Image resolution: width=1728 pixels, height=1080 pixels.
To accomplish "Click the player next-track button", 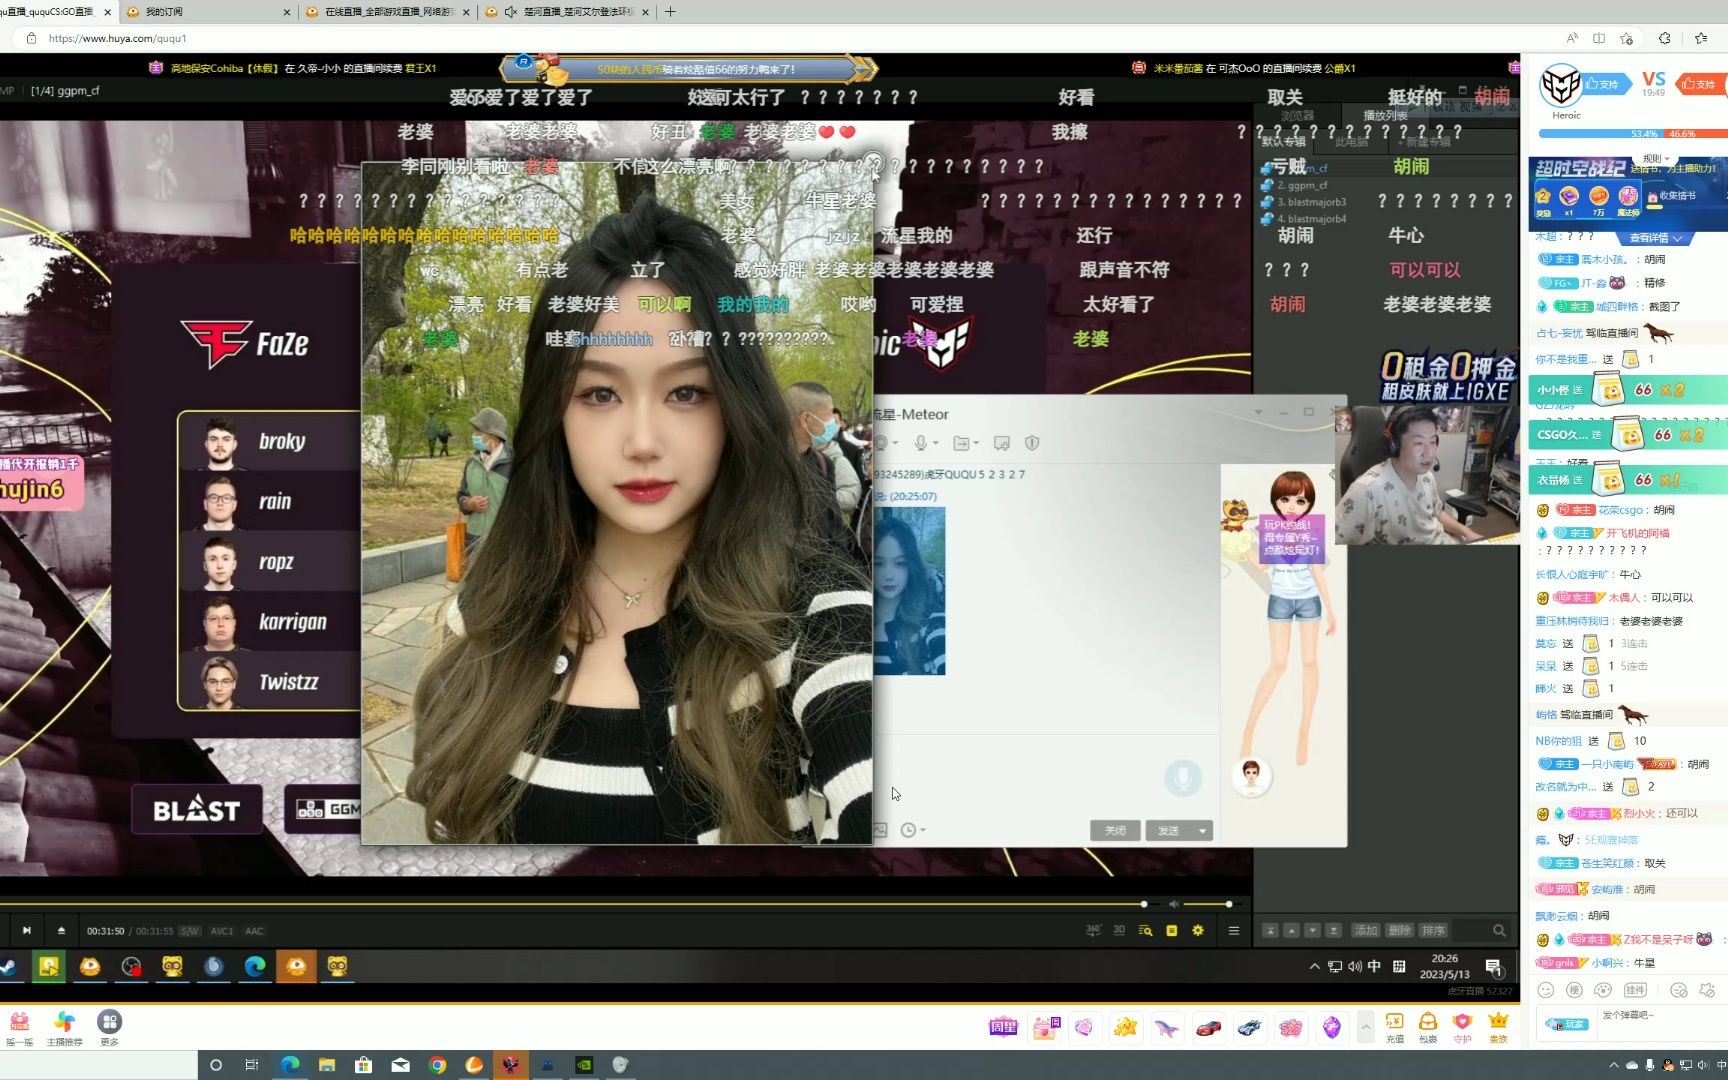I will click(27, 930).
